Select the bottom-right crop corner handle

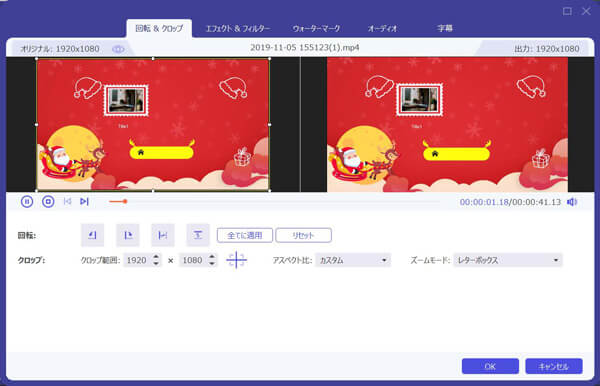tap(270, 191)
